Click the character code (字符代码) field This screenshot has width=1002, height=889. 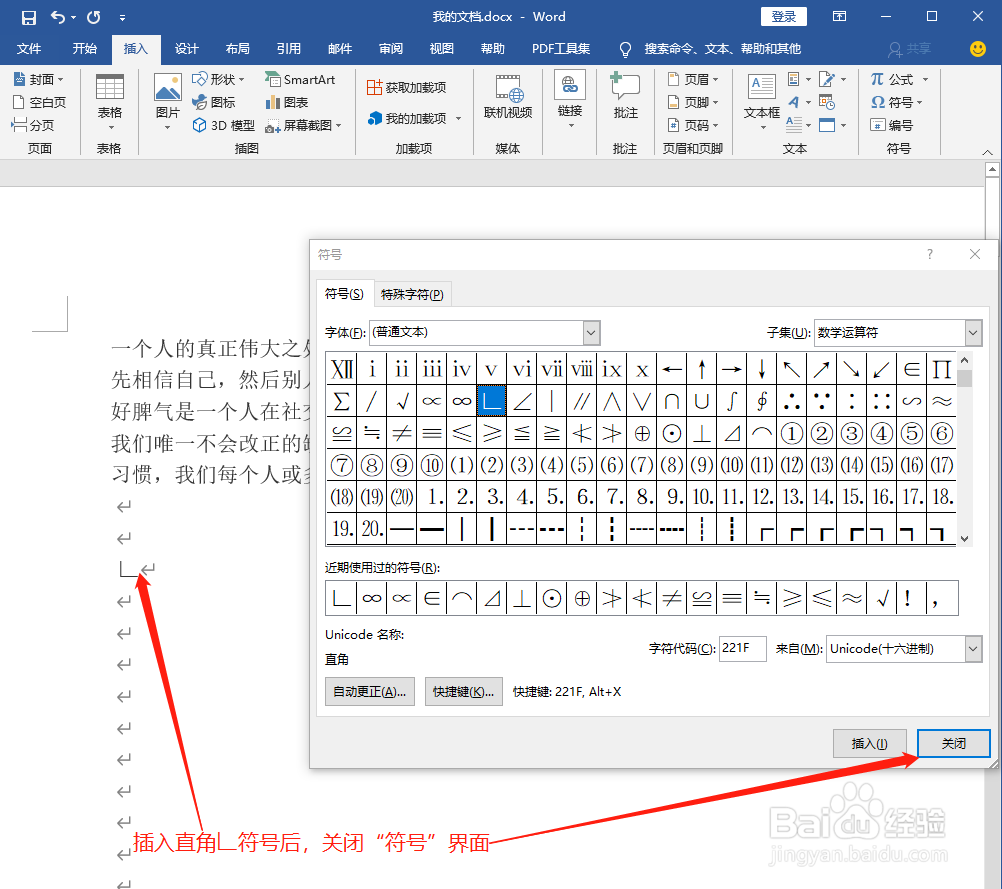pos(742,649)
